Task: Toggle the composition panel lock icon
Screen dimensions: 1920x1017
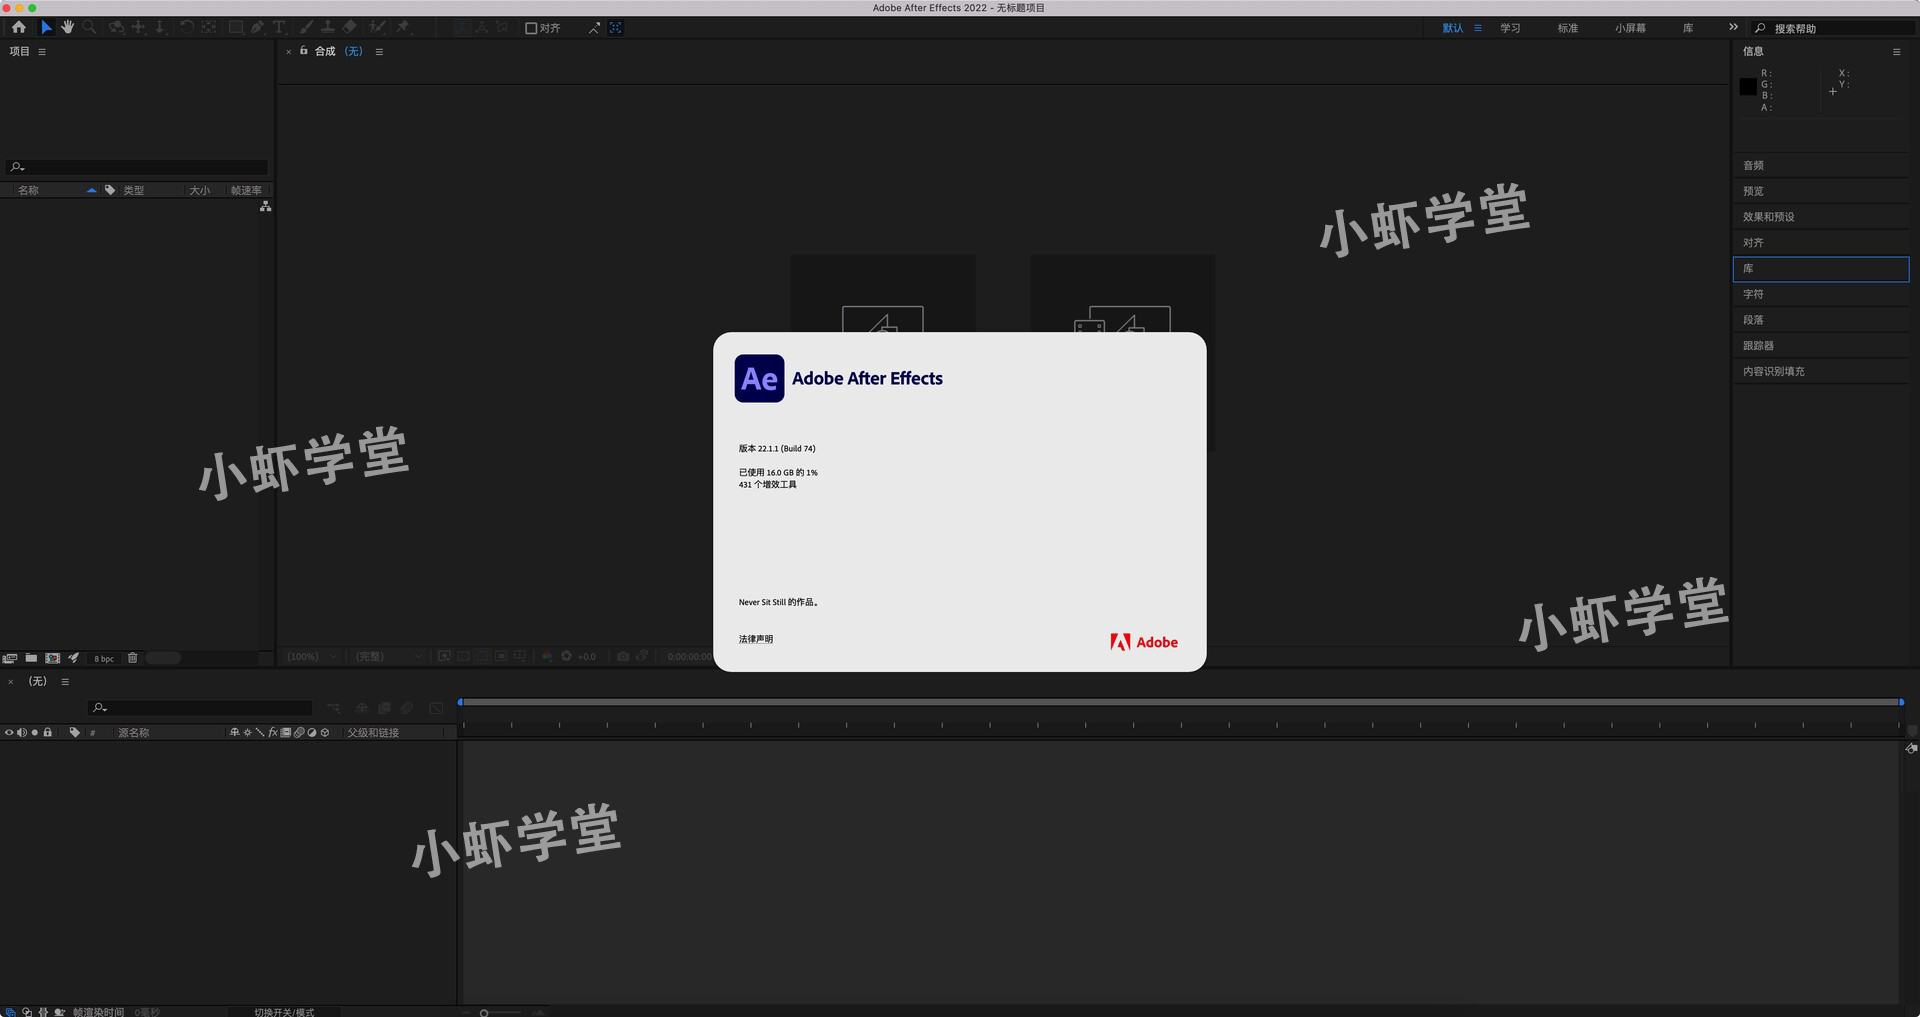Action: [304, 51]
